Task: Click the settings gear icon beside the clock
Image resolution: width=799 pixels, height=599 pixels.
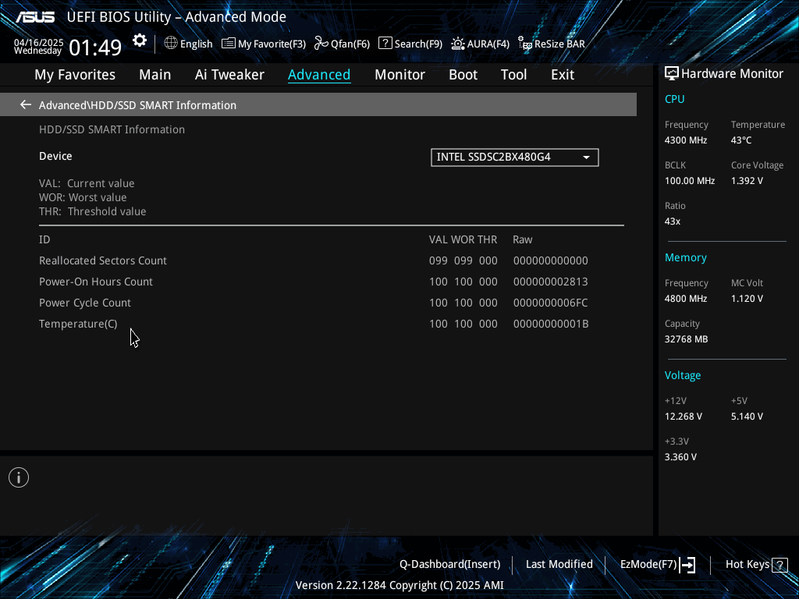Action: [140, 40]
